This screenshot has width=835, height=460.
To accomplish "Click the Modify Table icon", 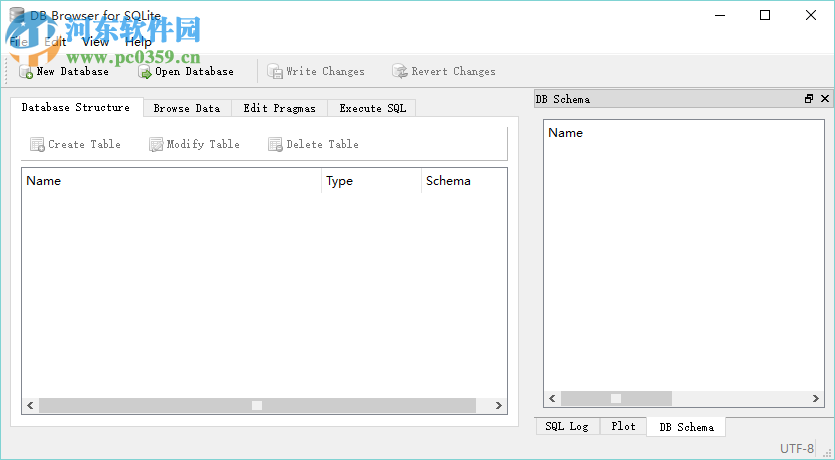I will [156, 144].
